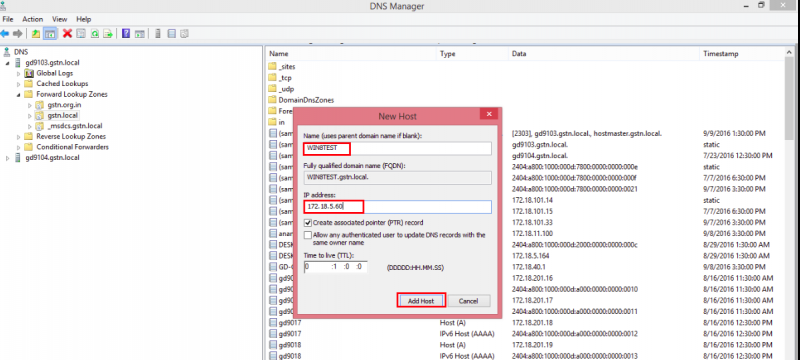This screenshot has height=360, width=800.
Task: Expand the gstn.org.in zone
Action: tap(30, 105)
